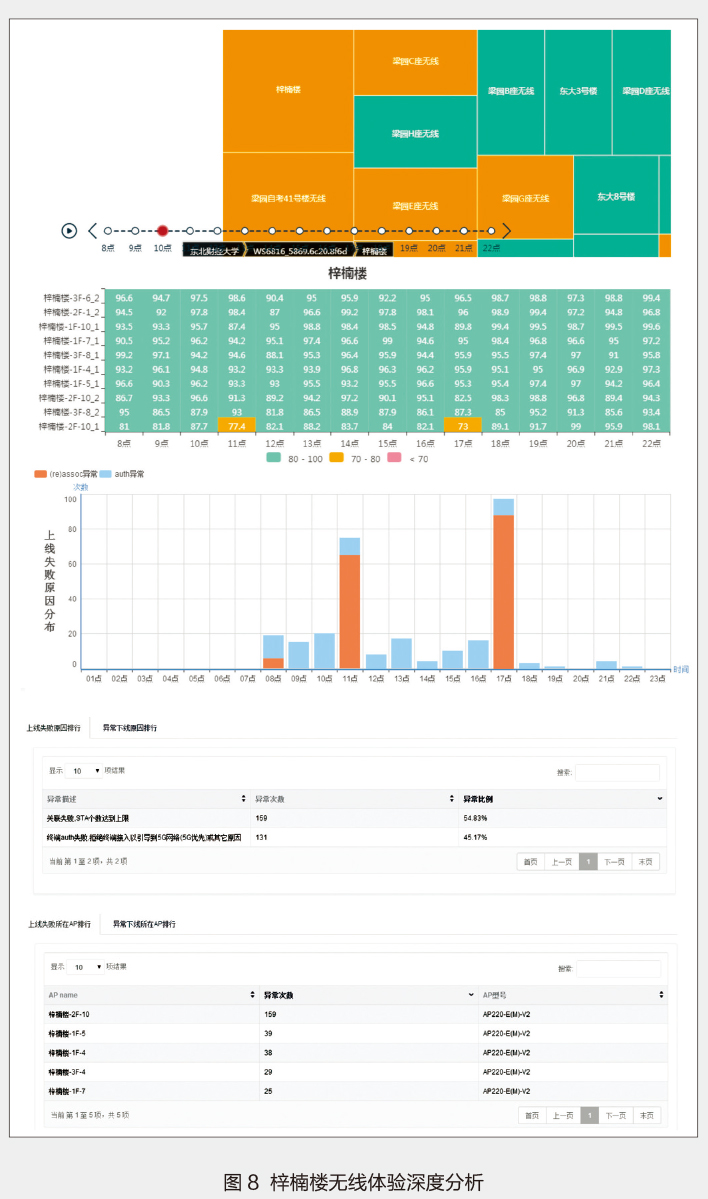Viewport: 708px width, 1199px height.
Task: Click the 东北财经大学 breadcrumb
Action: (x=214, y=251)
